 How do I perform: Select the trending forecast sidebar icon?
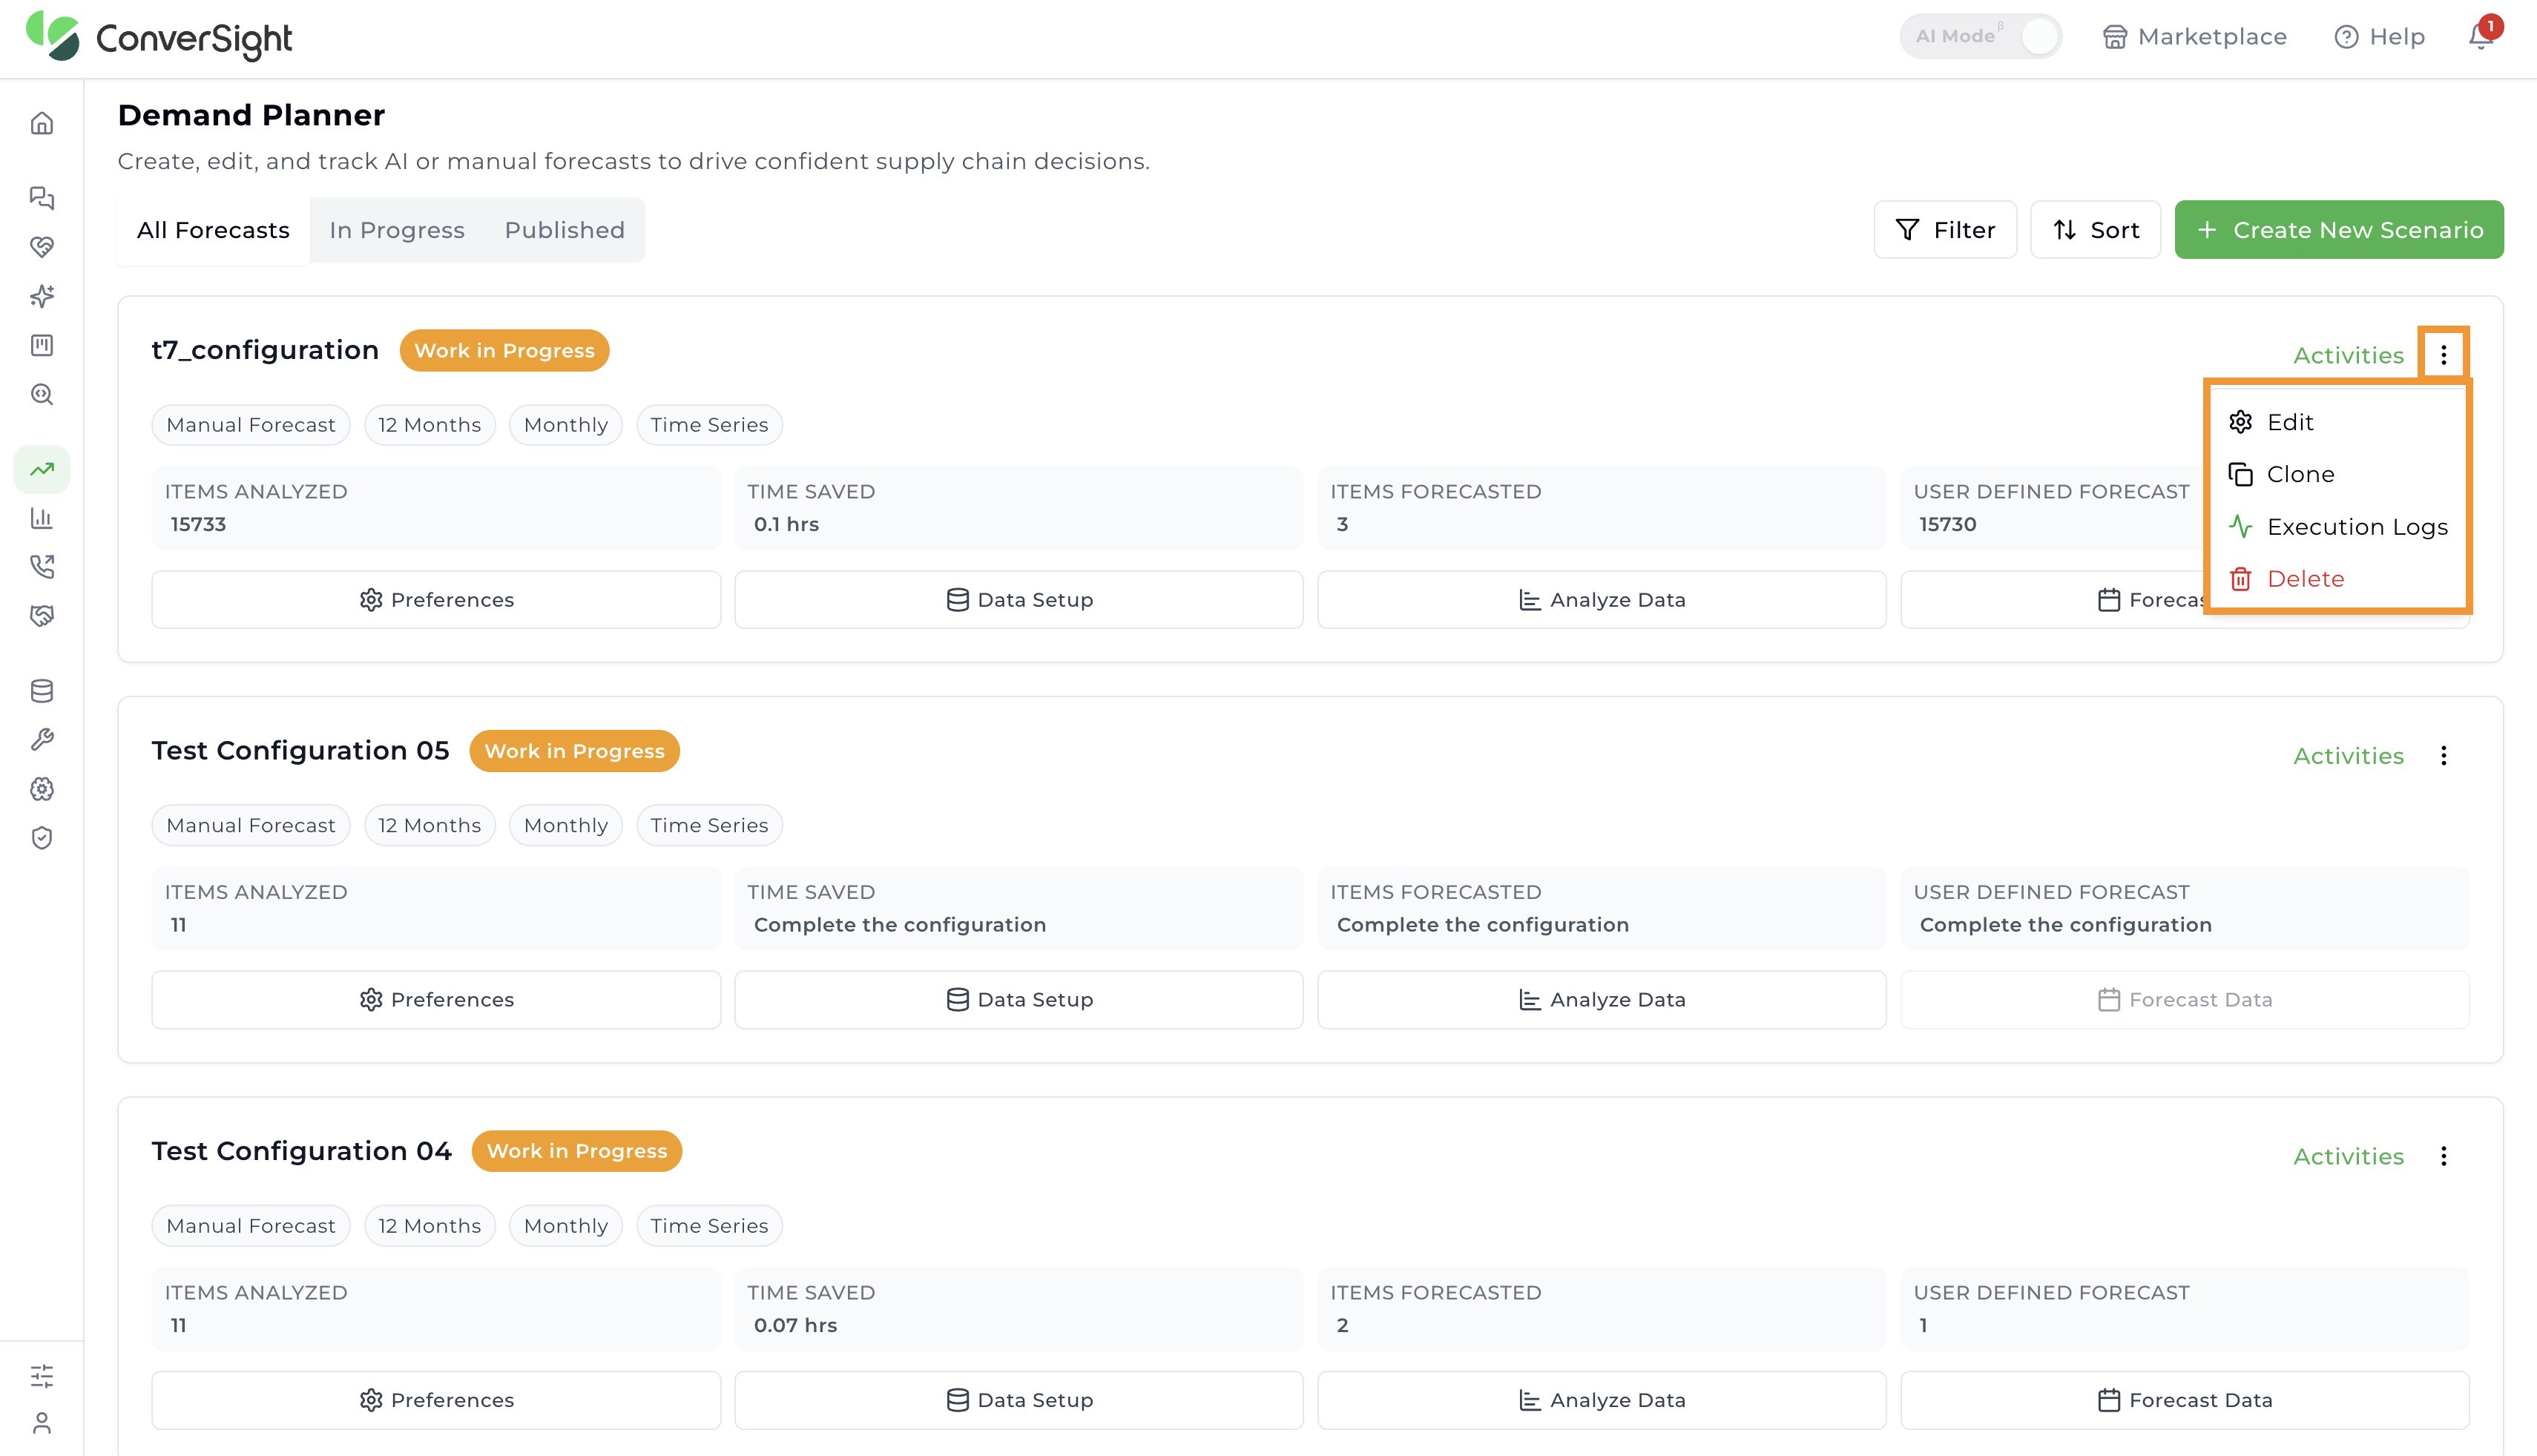coord(42,469)
